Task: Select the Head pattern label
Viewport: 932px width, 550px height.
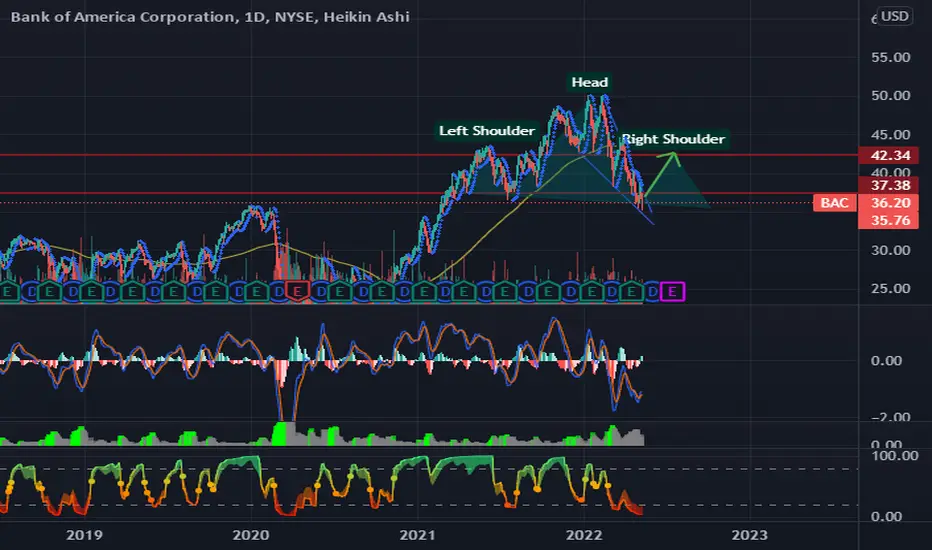Action: (x=590, y=82)
